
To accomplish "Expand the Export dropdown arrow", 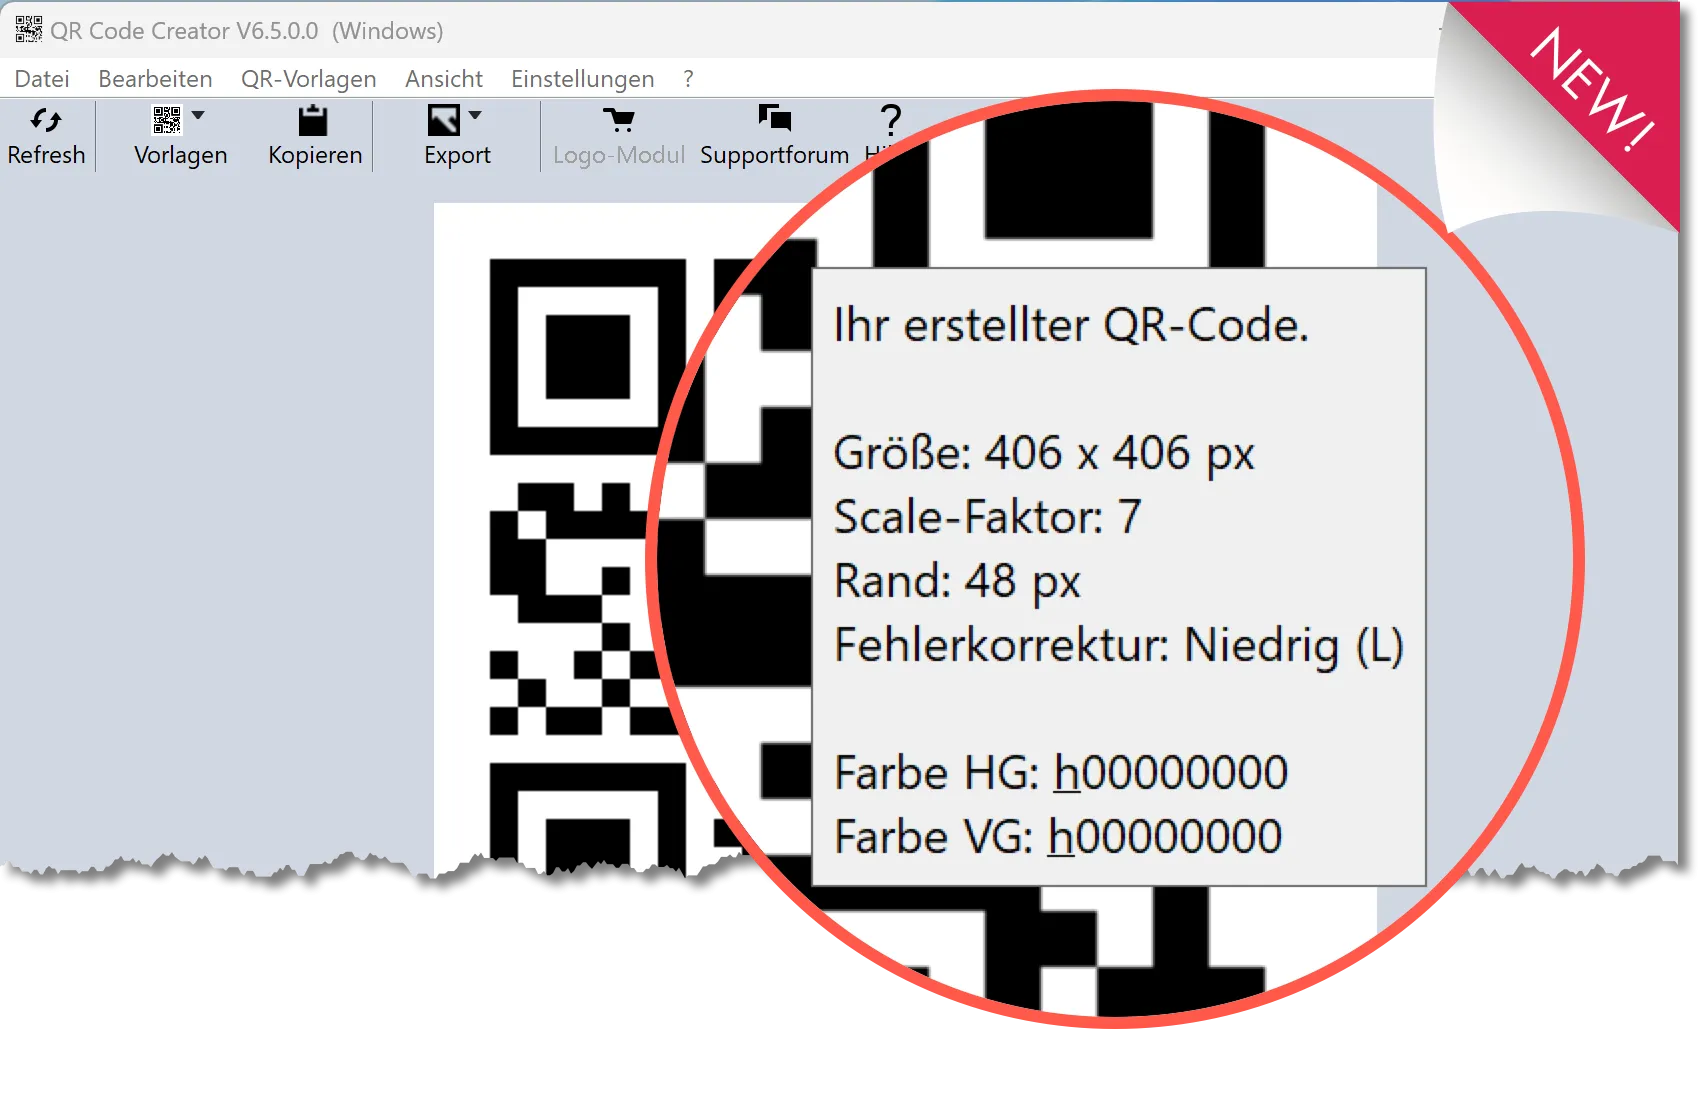I will (475, 116).
